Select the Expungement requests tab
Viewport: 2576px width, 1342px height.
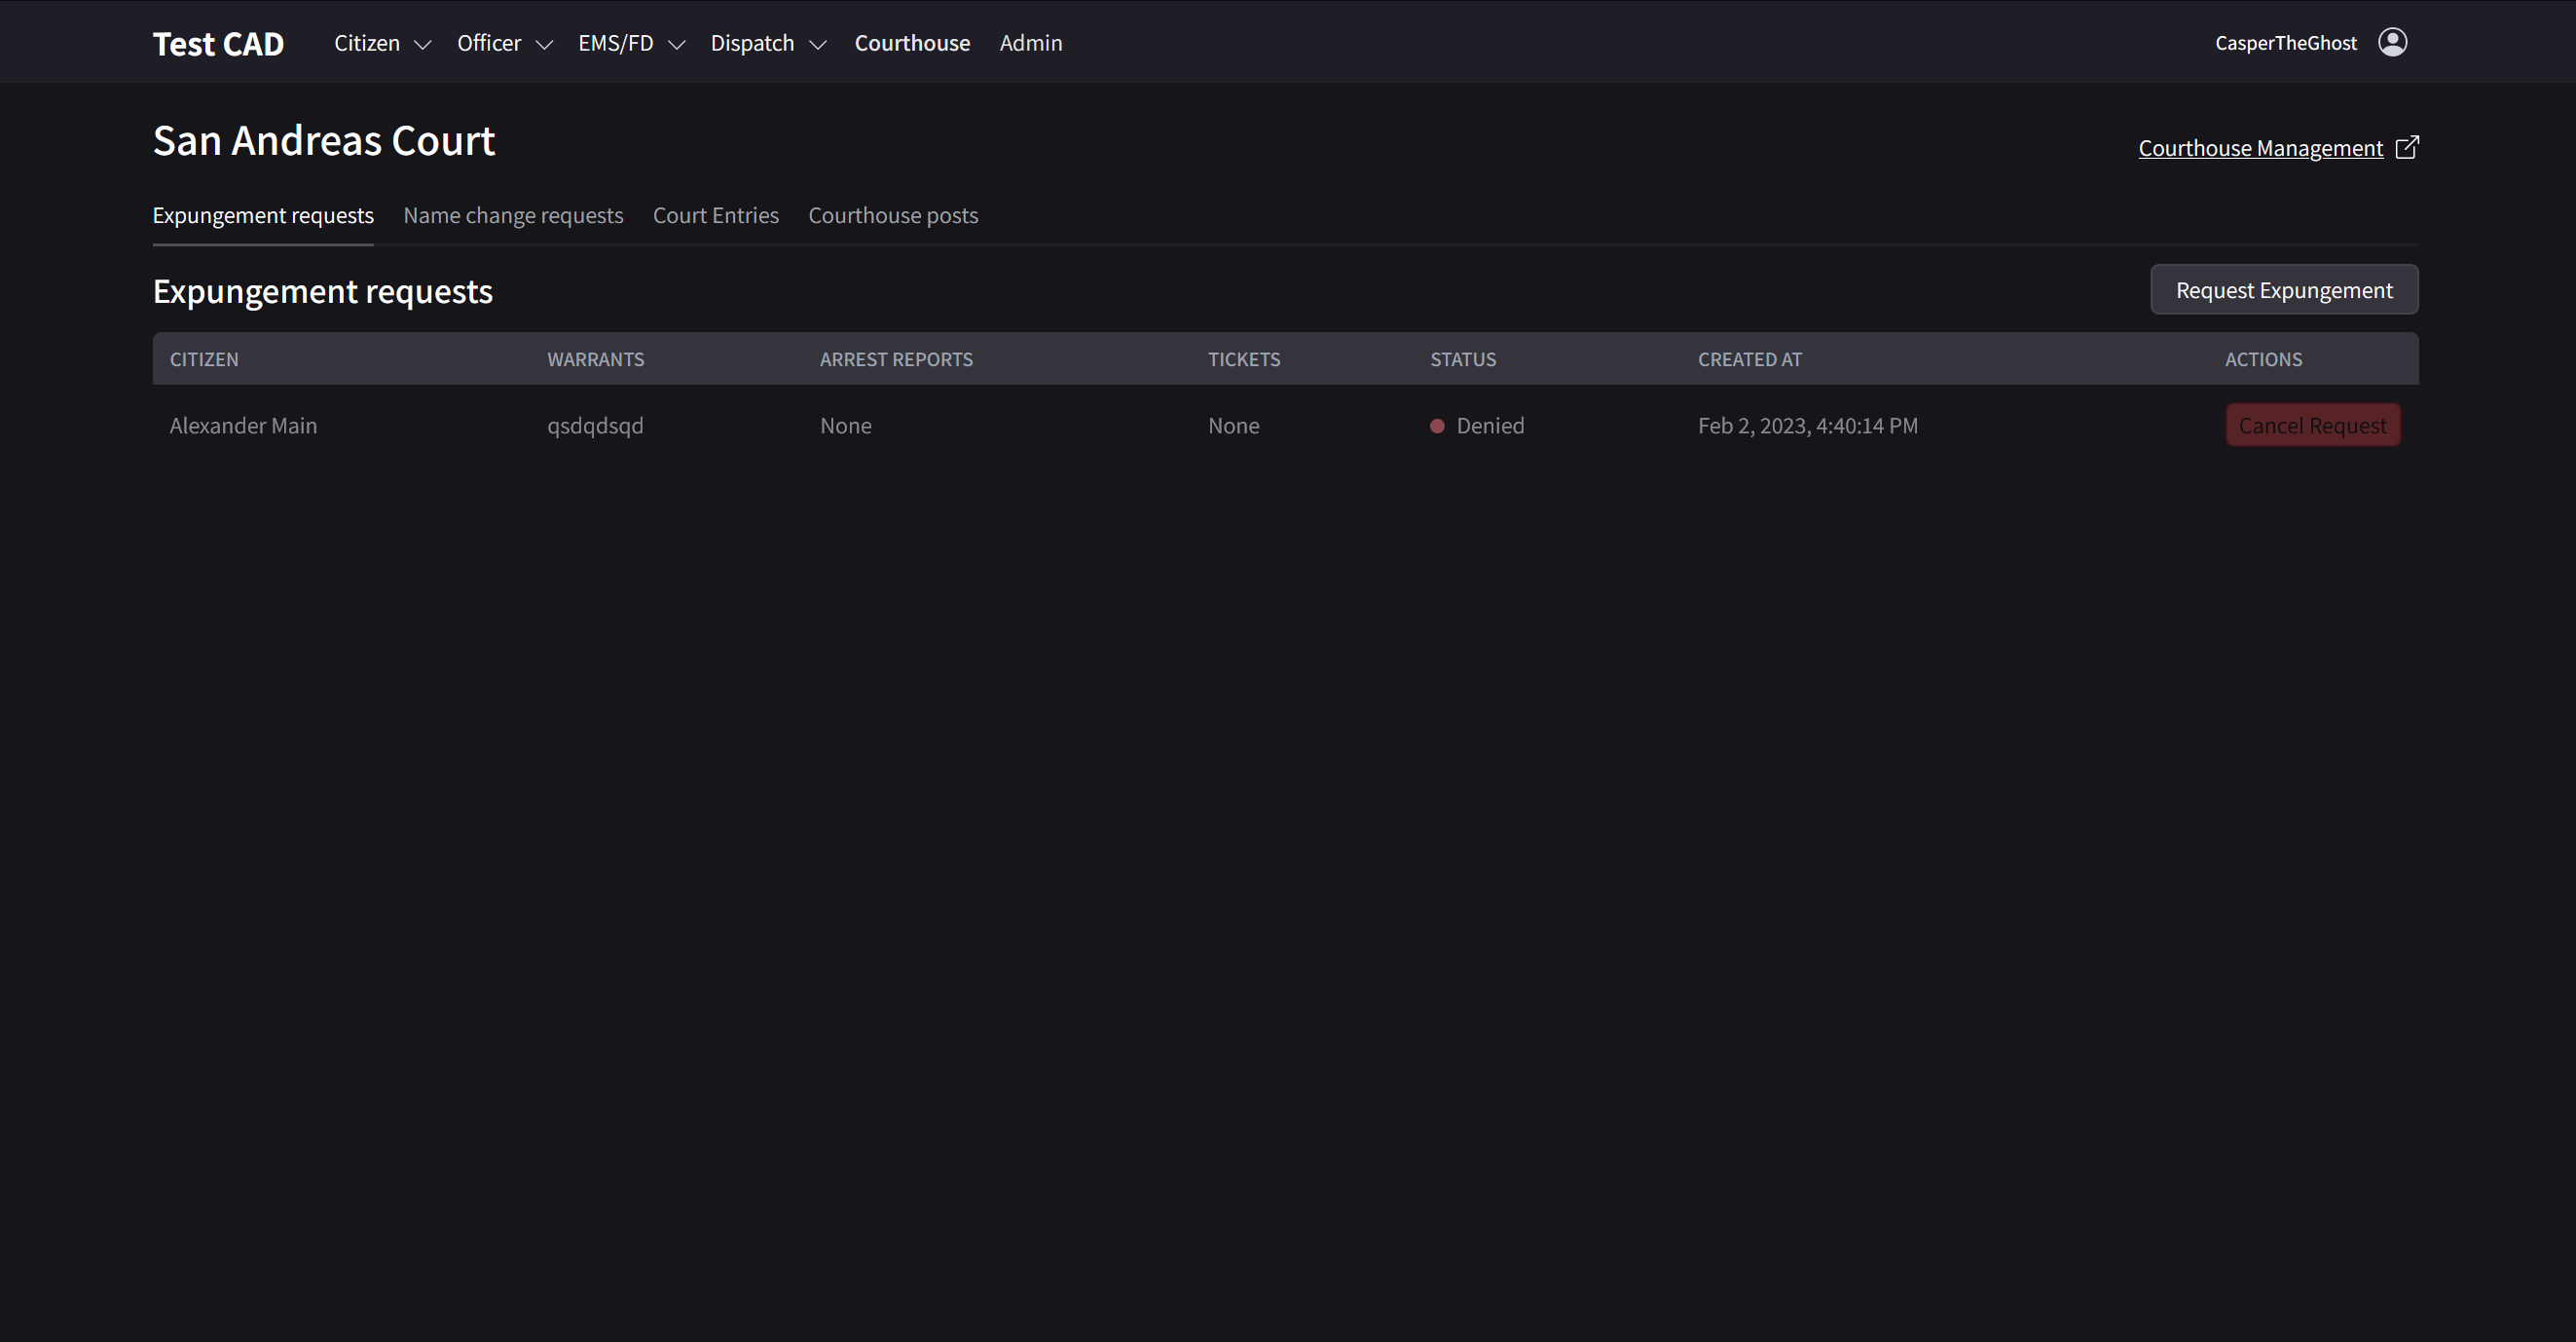click(x=263, y=215)
